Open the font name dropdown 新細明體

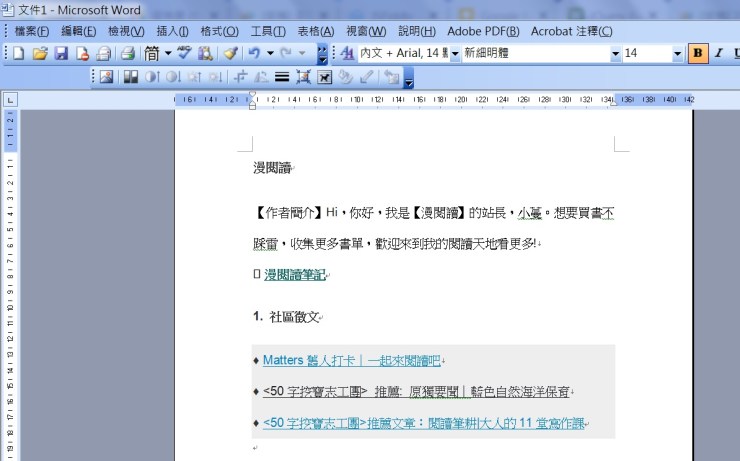coord(615,54)
